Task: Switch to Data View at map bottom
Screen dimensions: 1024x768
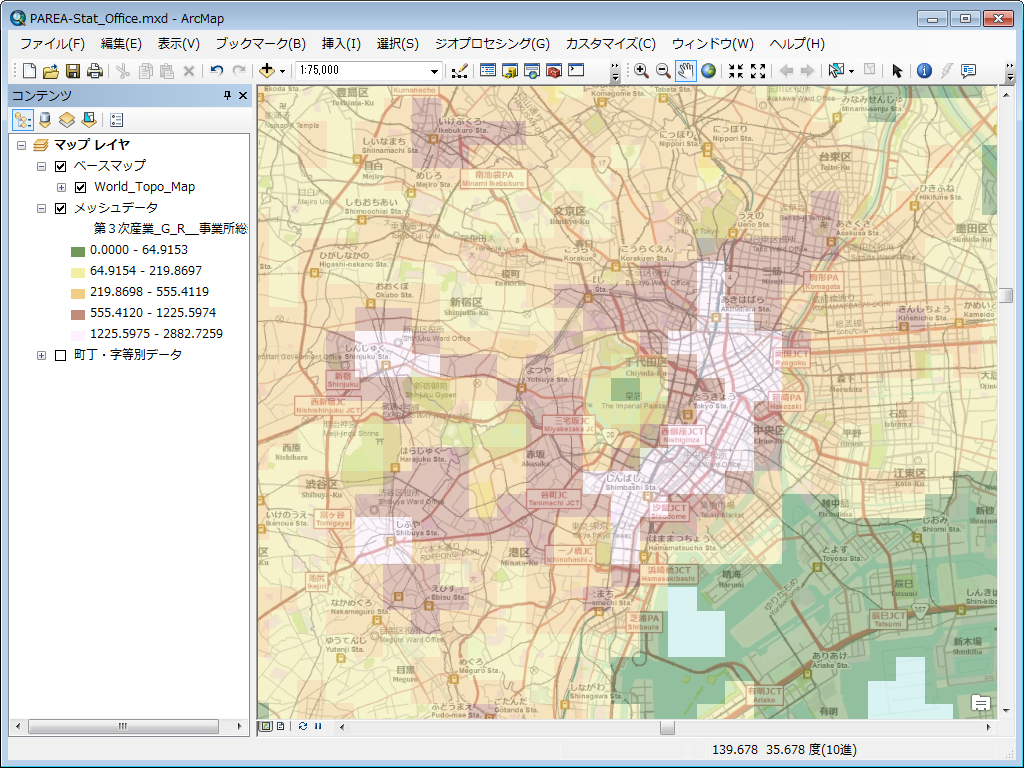Action: click(x=266, y=726)
